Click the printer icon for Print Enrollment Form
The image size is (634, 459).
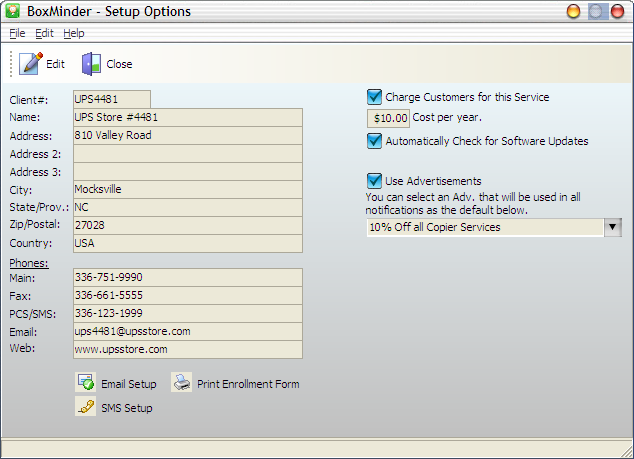coord(182,382)
